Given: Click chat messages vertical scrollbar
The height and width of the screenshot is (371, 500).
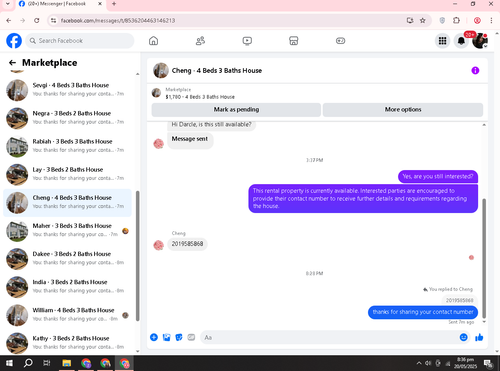Looking at the screenshot, I should [x=484, y=258].
